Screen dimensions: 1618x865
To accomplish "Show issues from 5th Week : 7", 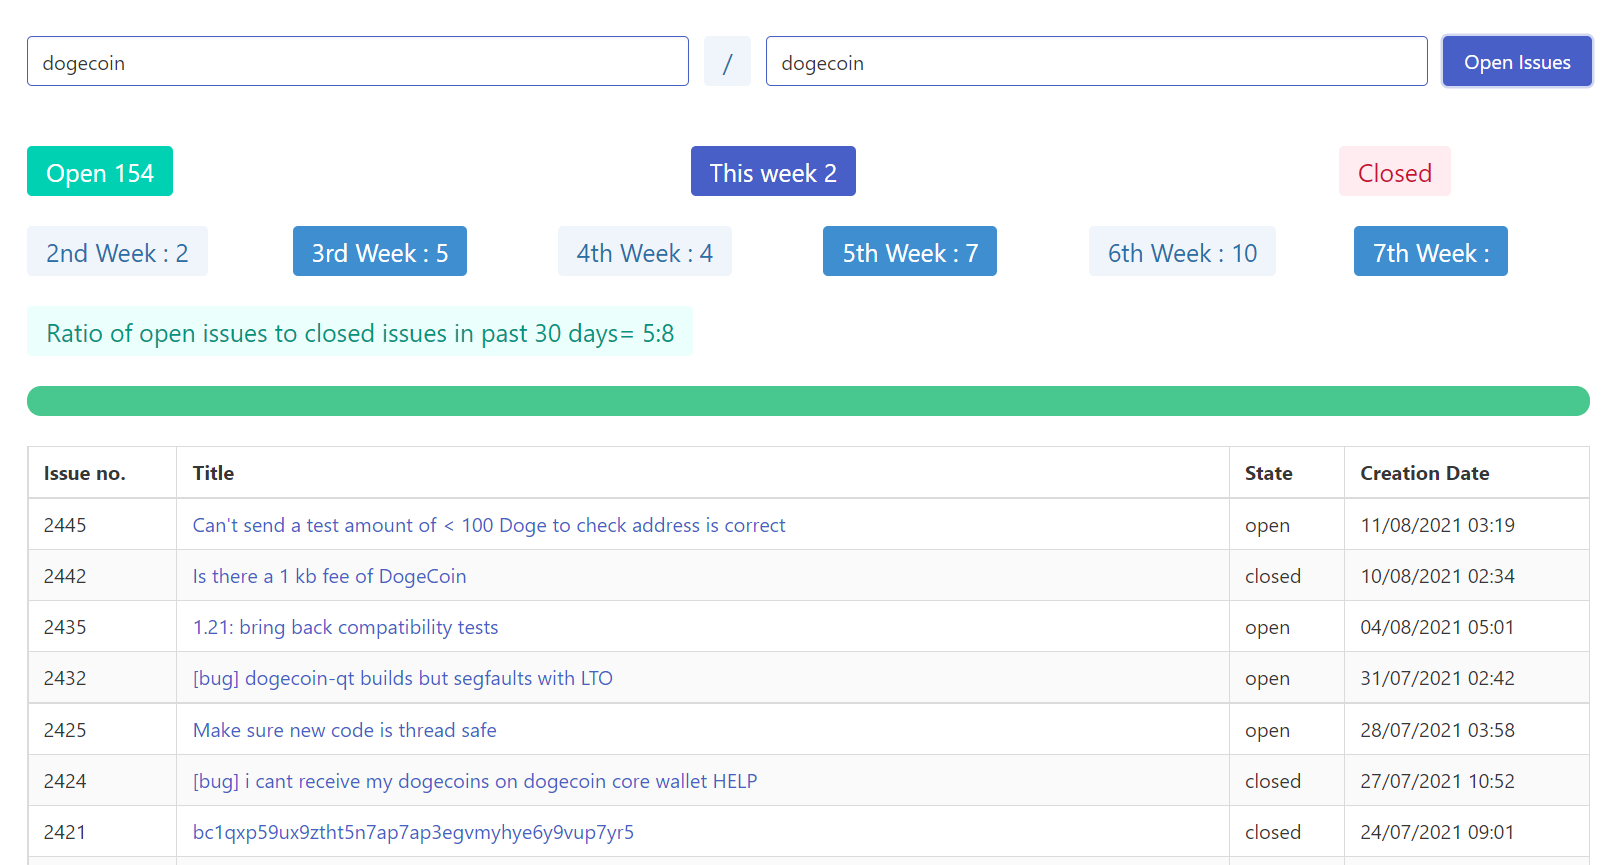I will tap(910, 251).
